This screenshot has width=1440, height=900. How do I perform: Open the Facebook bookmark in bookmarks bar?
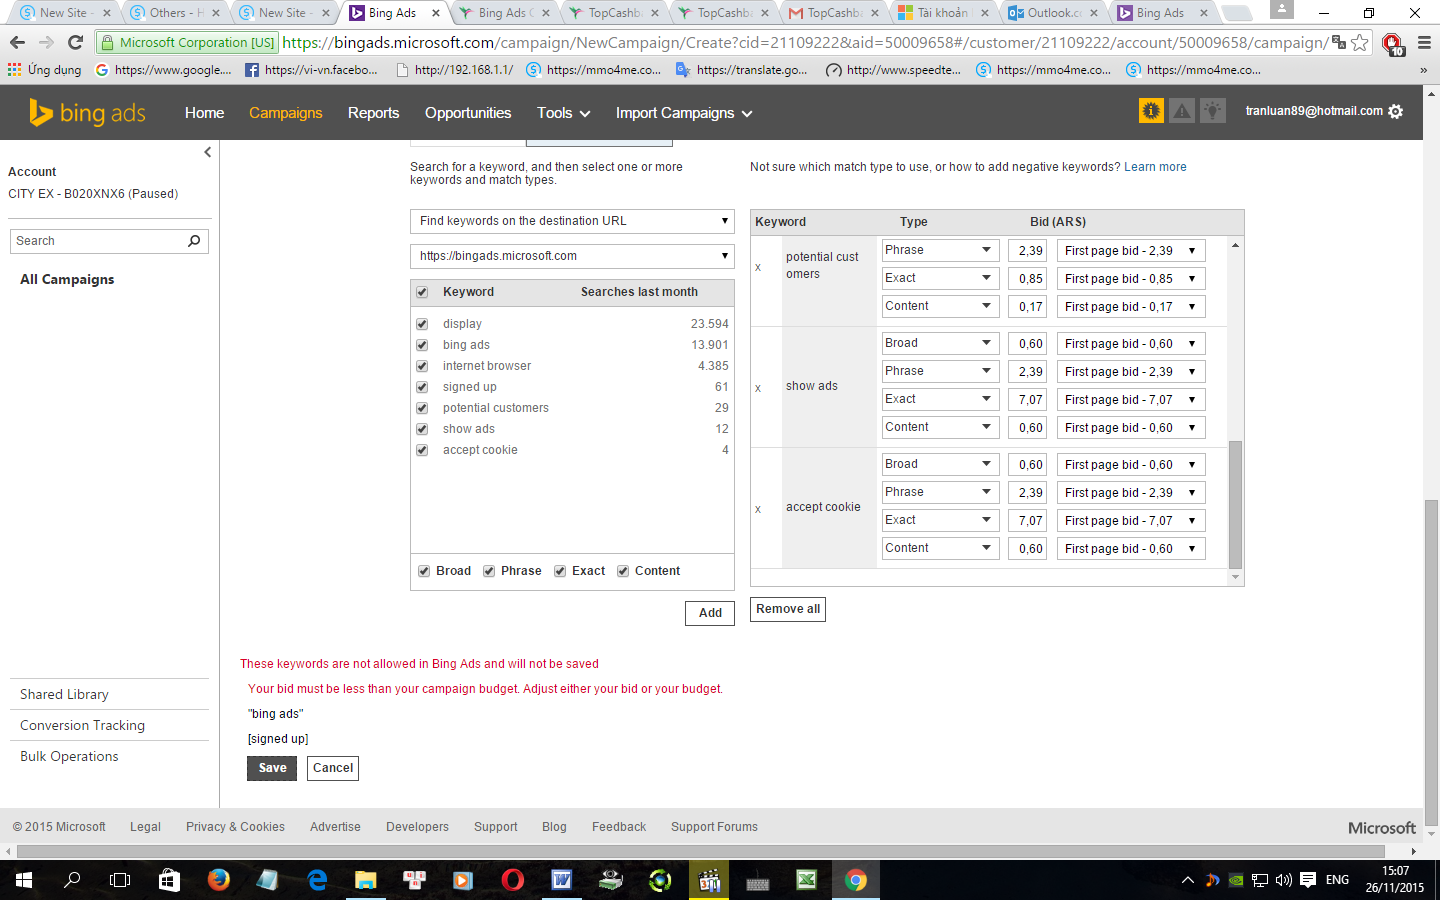[x=312, y=70]
